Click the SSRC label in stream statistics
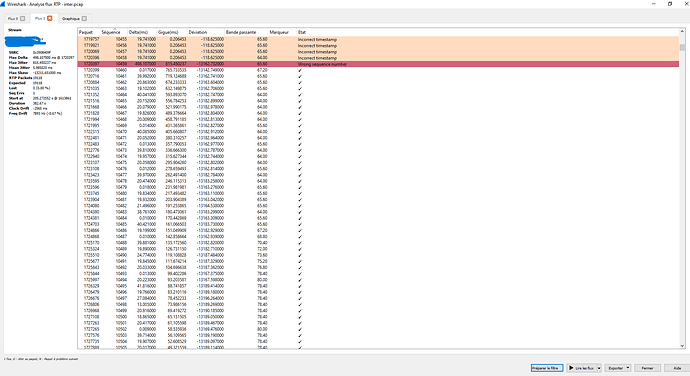This screenshot has width=690, height=376. 13,52
